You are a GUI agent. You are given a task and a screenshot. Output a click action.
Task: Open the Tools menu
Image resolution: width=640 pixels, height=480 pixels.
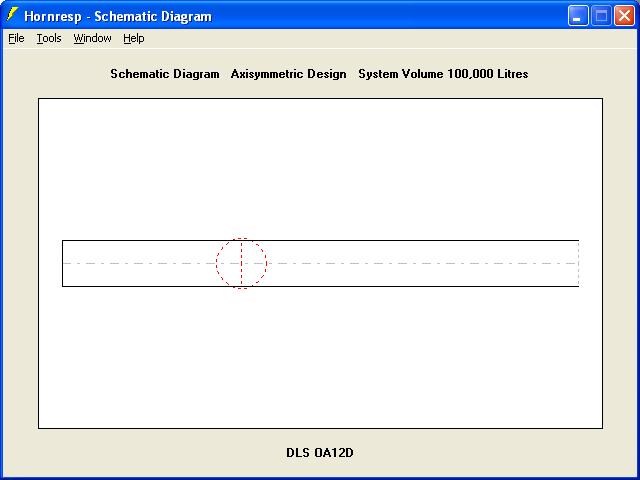(x=49, y=38)
